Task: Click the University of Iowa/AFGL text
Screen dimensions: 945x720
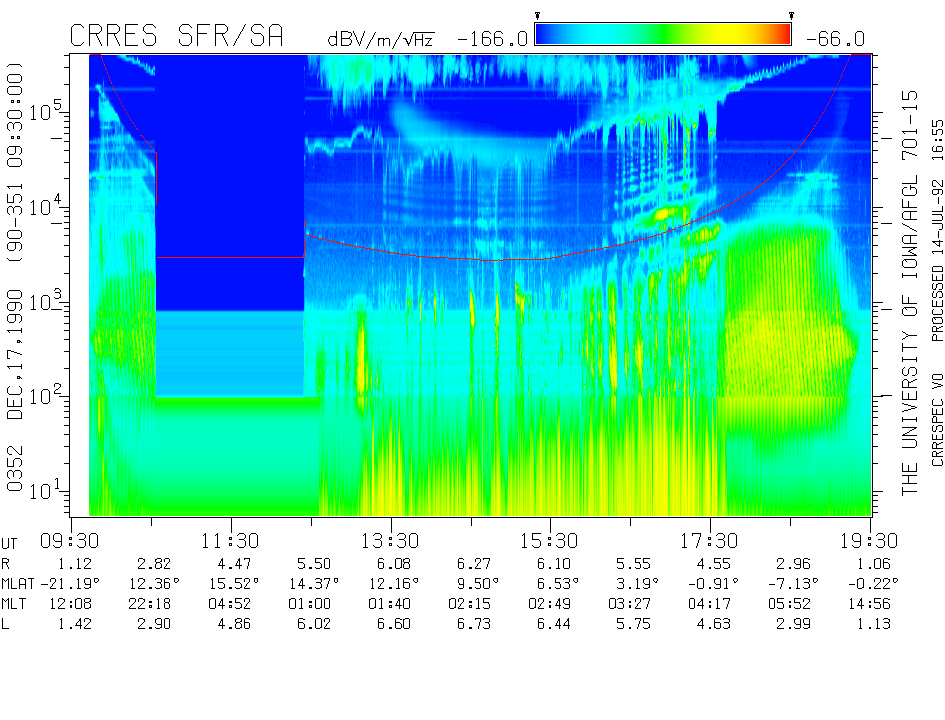Action: tap(910, 292)
